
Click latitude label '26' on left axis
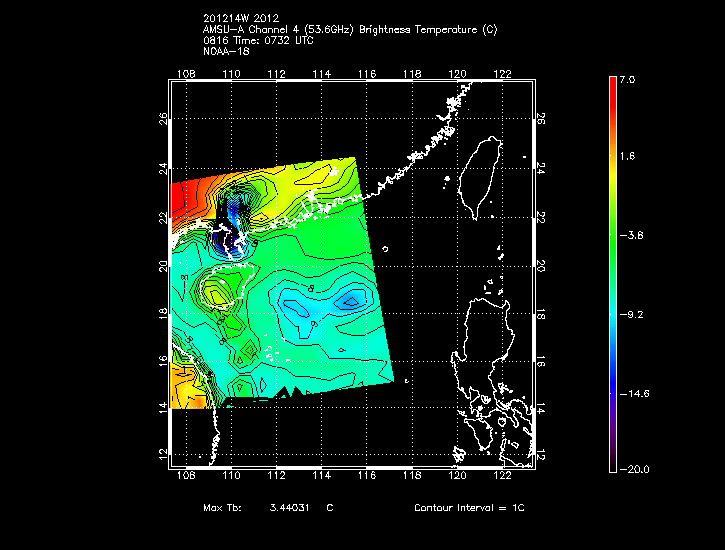coord(163,119)
